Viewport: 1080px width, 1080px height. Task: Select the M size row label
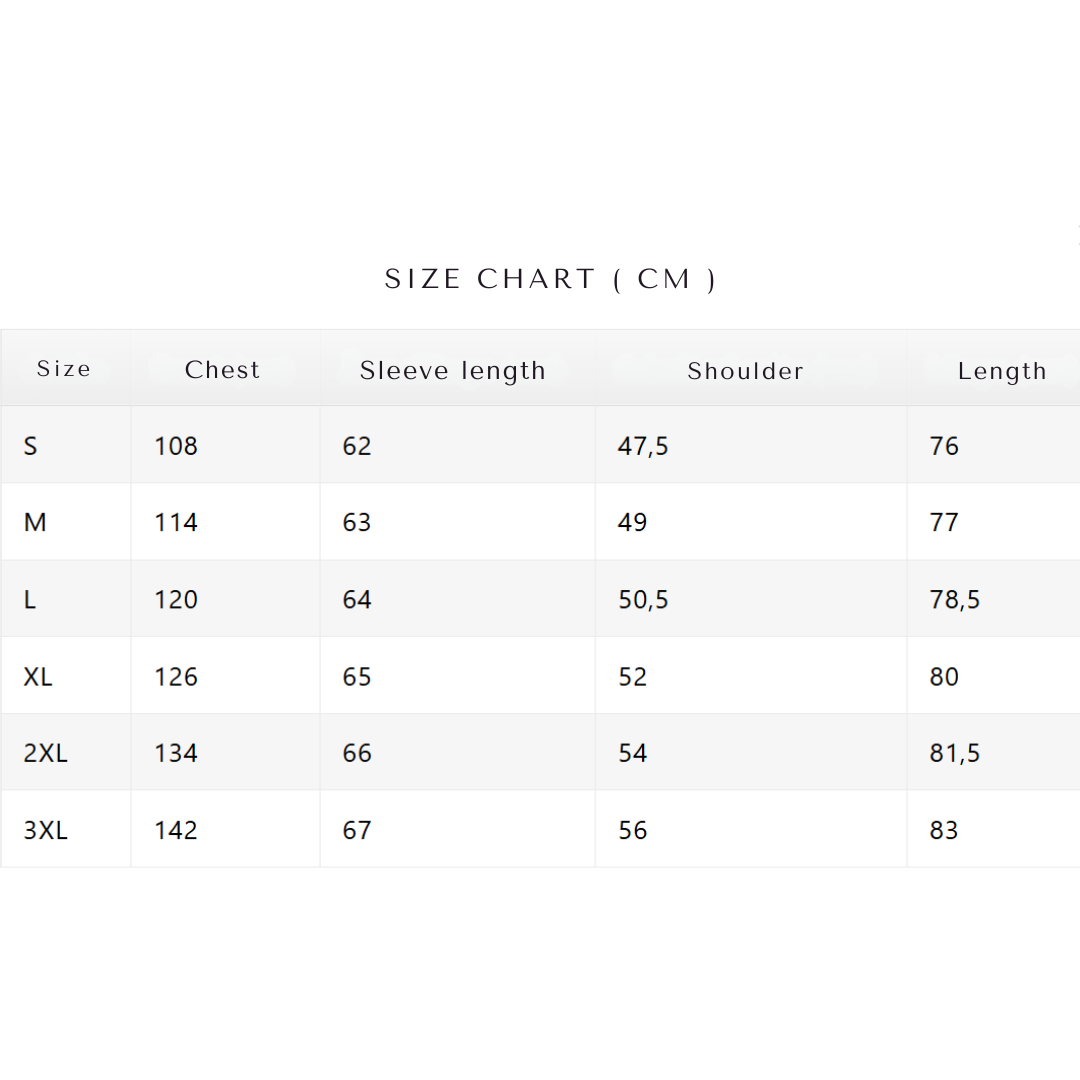(x=35, y=522)
